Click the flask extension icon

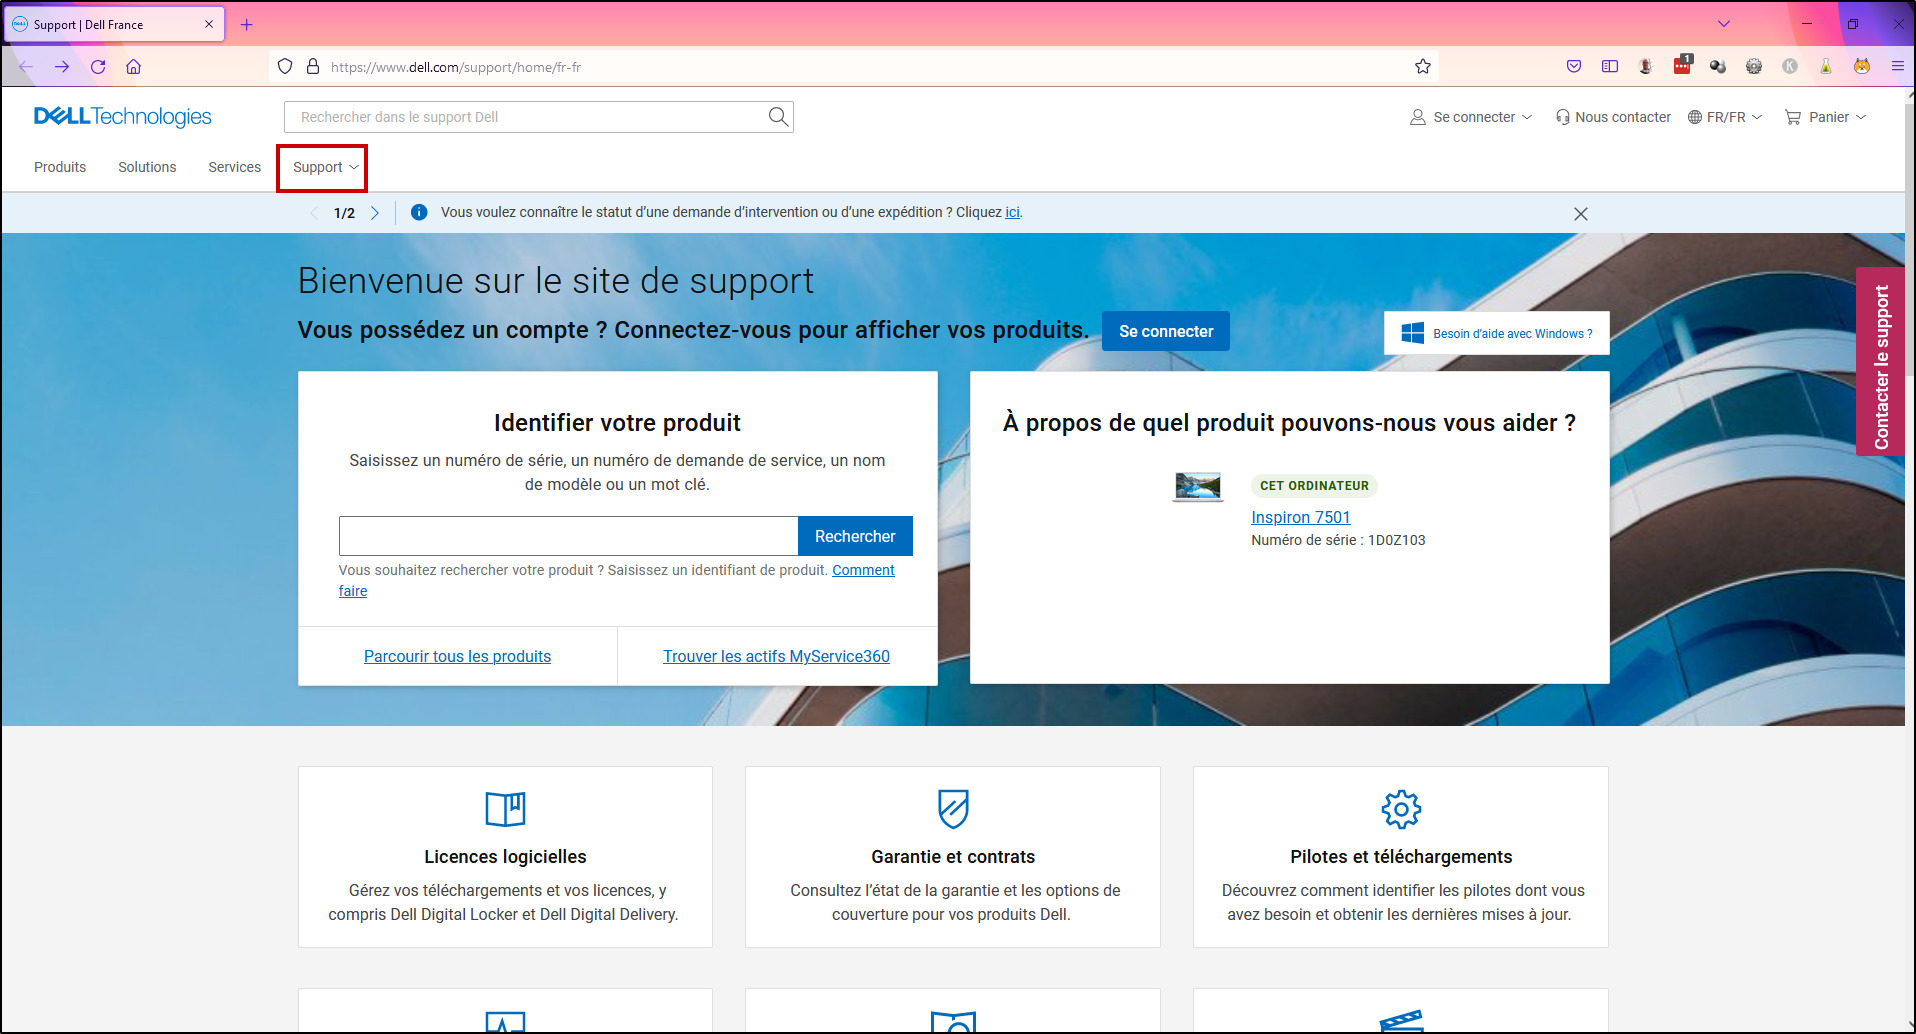(x=1826, y=67)
